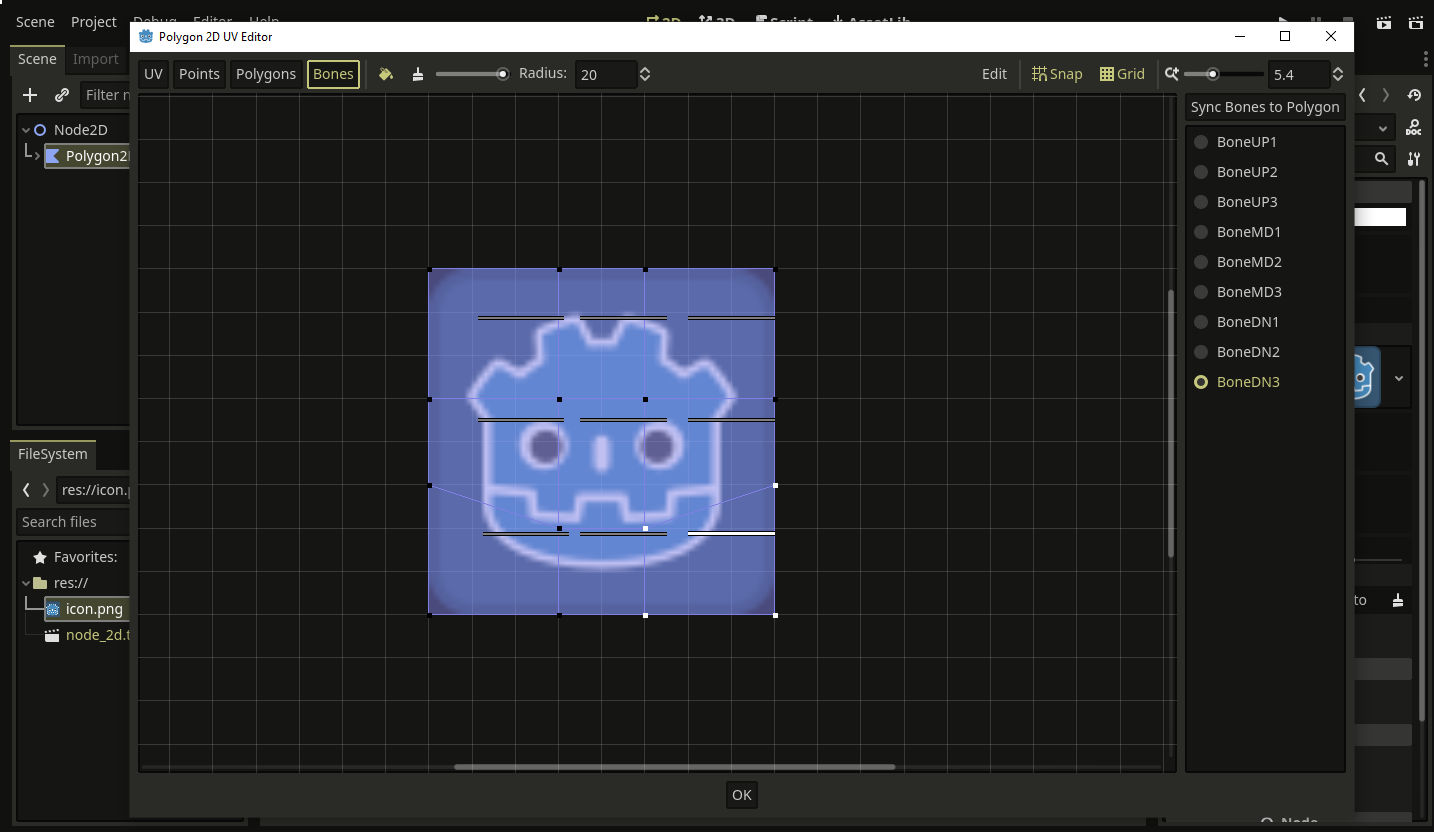1434x832 pixels.
Task: Switch to the Import tab
Action: point(96,59)
